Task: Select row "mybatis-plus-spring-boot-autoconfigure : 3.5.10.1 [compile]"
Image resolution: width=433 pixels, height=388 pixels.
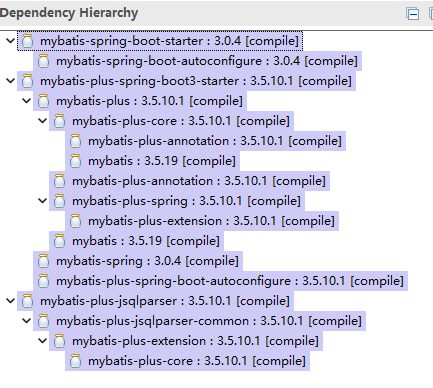Action: pos(220,281)
